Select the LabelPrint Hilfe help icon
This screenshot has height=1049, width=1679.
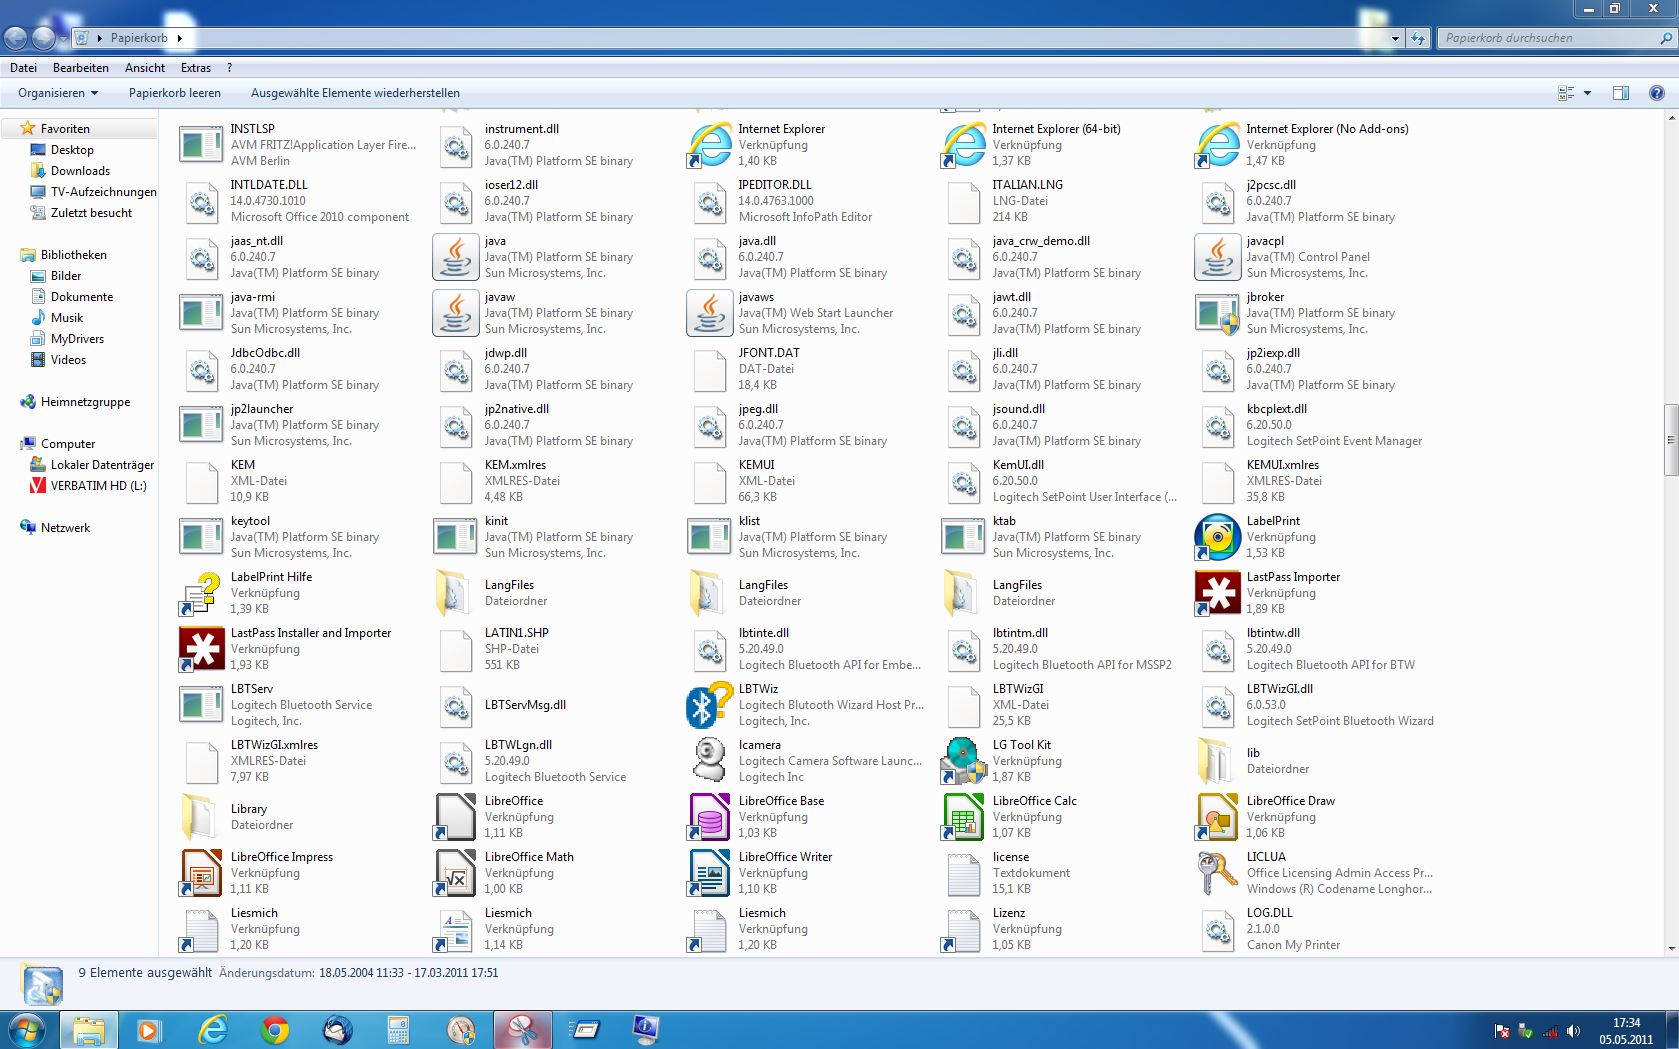pos(201,593)
